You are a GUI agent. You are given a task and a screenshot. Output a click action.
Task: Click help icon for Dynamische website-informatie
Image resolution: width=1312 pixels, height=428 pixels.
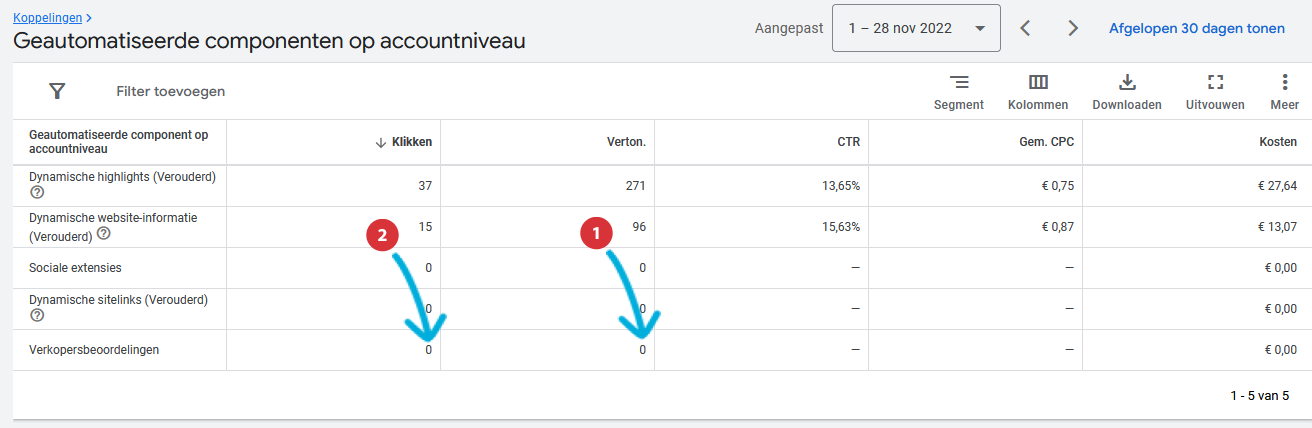(103, 235)
